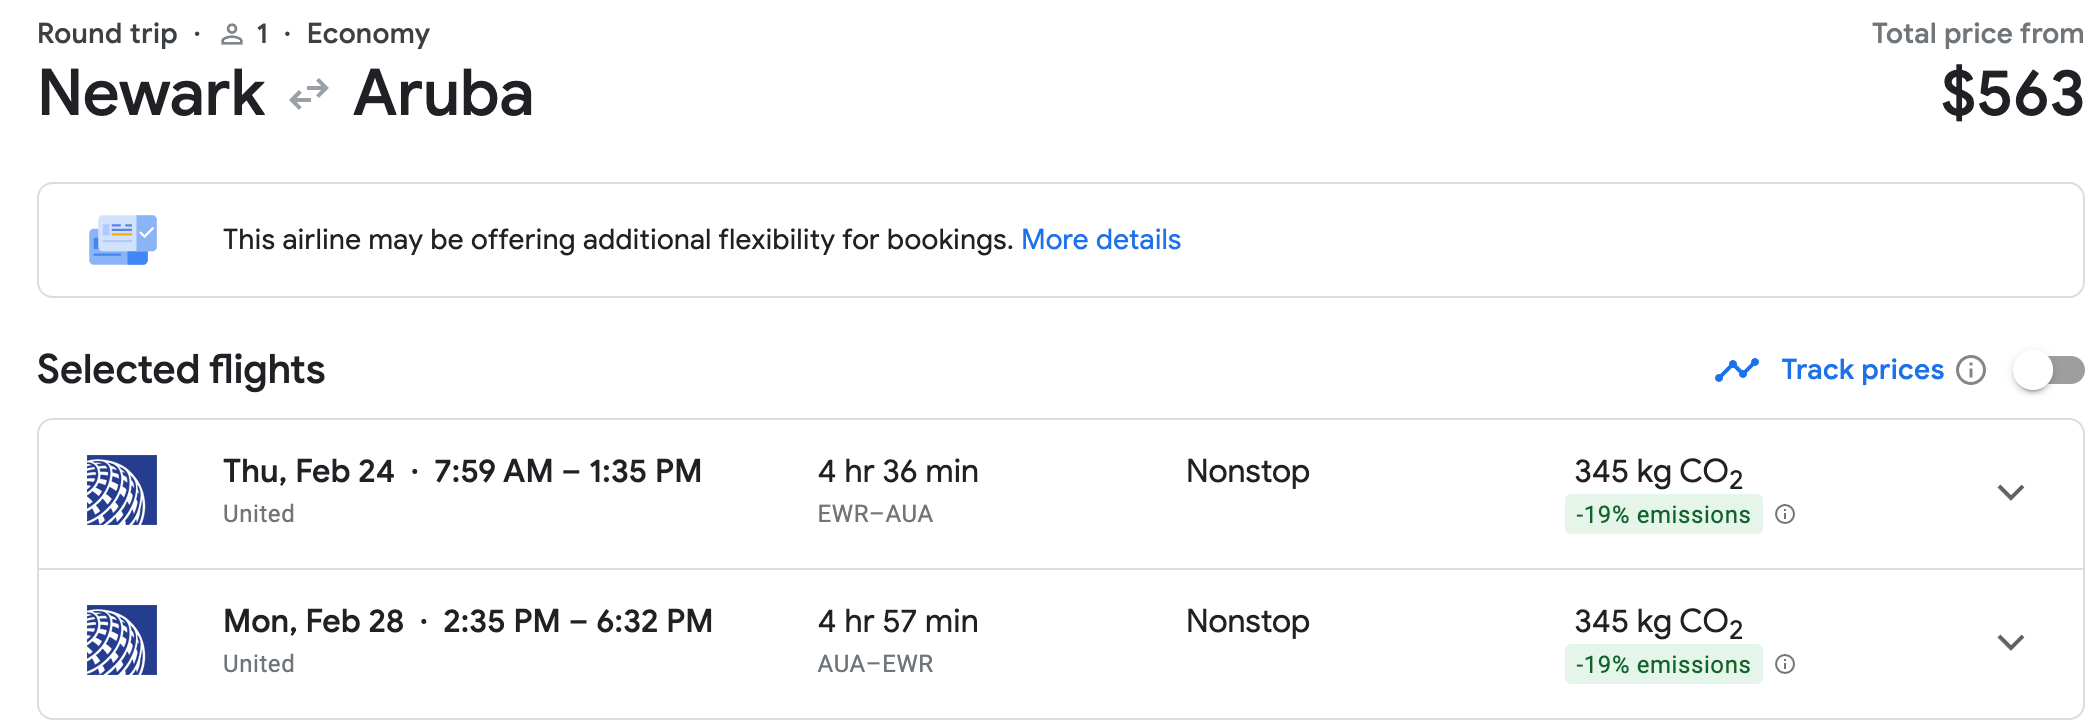Click -19% emissions badge on AUA–EWR flight
This screenshot has width=2096, height=724.
click(x=1663, y=664)
